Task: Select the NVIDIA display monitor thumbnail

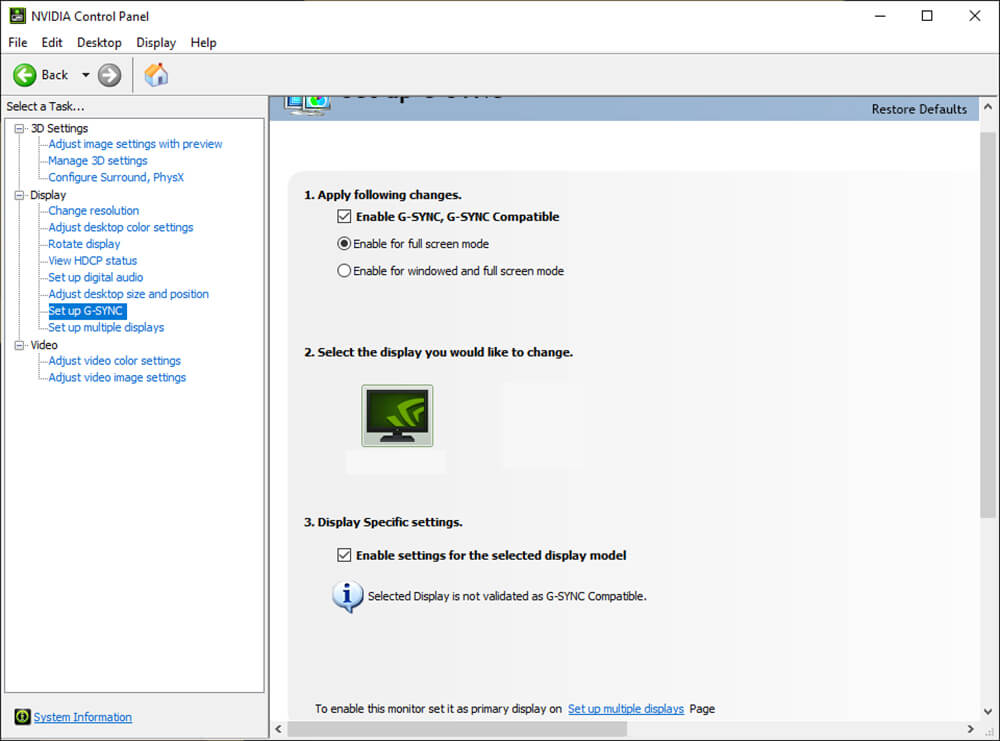Action: pyautogui.click(x=397, y=416)
